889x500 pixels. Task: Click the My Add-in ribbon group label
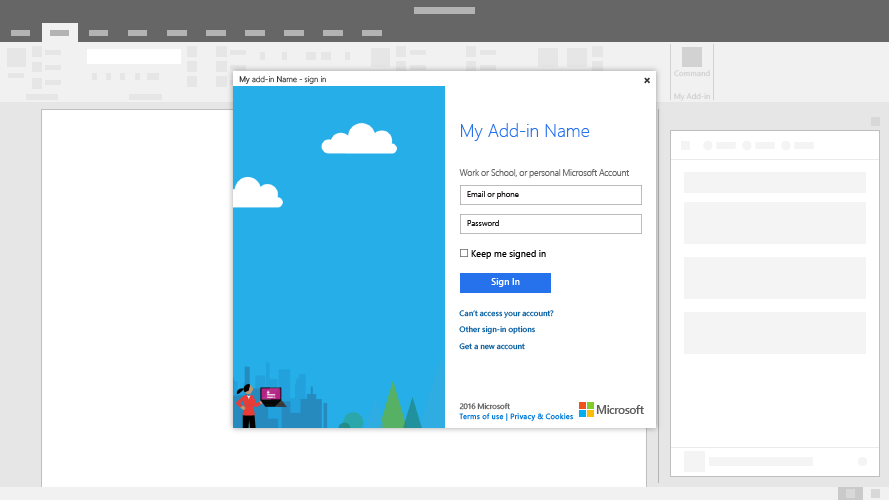[x=692, y=96]
